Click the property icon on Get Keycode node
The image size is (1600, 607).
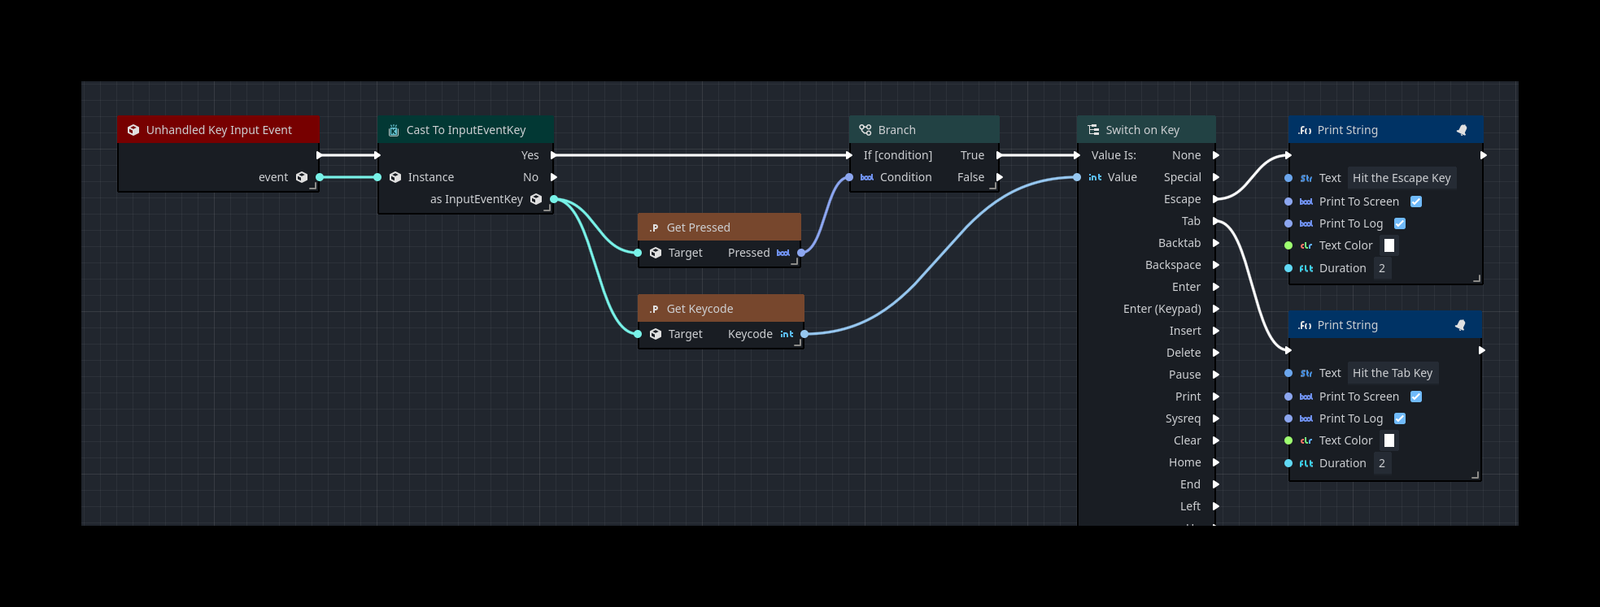[x=653, y=309]
